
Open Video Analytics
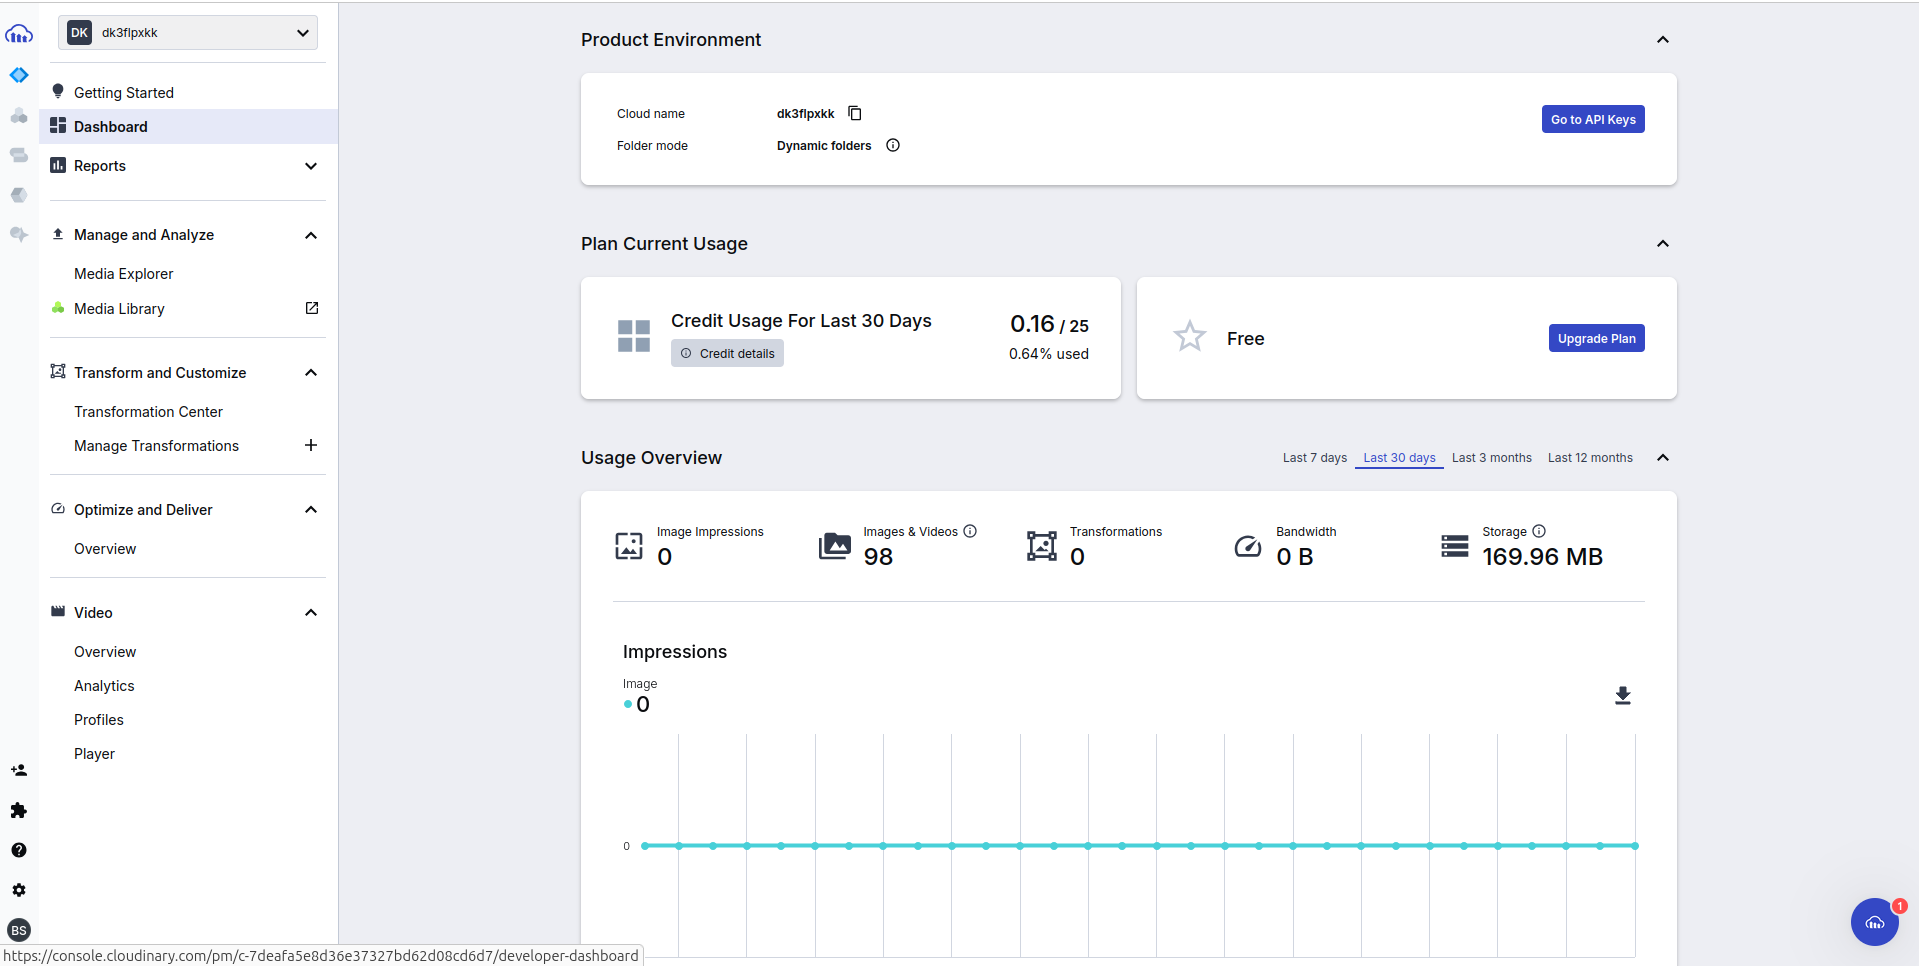104,686
